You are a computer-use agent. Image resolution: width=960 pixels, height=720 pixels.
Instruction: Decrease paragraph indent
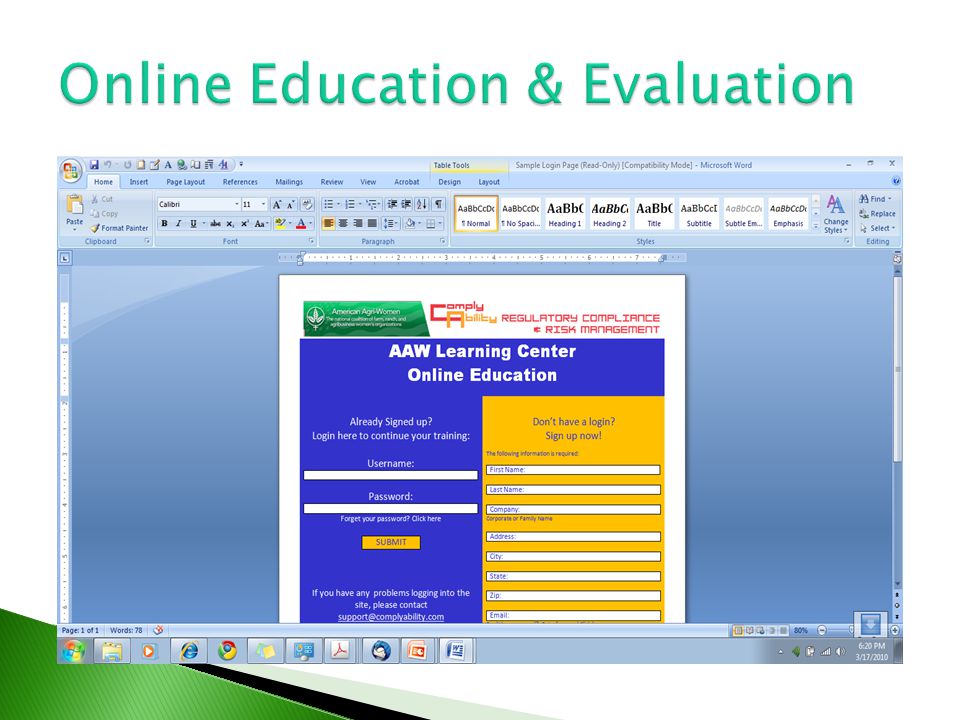[x=392, y=204]
